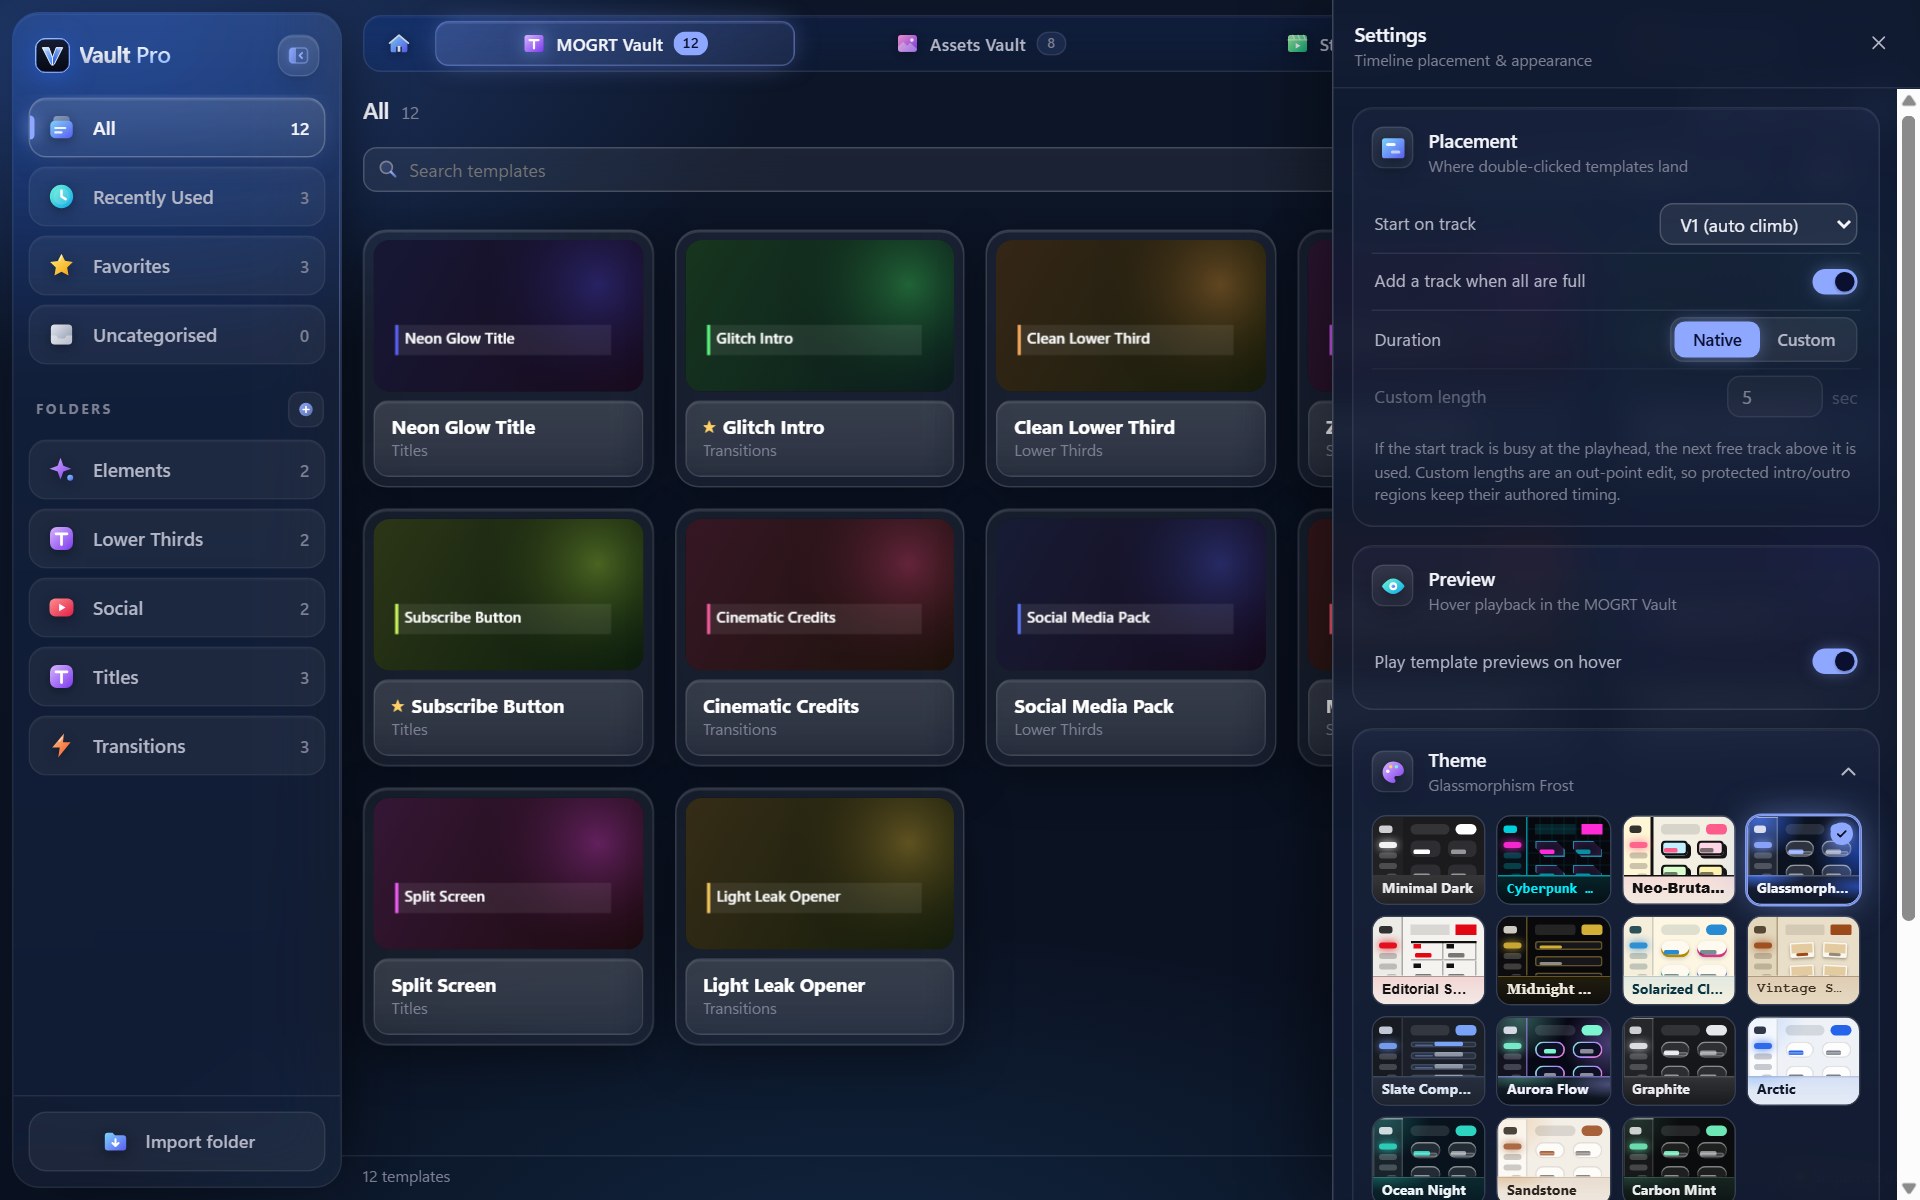Switch to the MOGRT Vault tab
This screenshot has width=1920, height=1200.
click(615, 44)
